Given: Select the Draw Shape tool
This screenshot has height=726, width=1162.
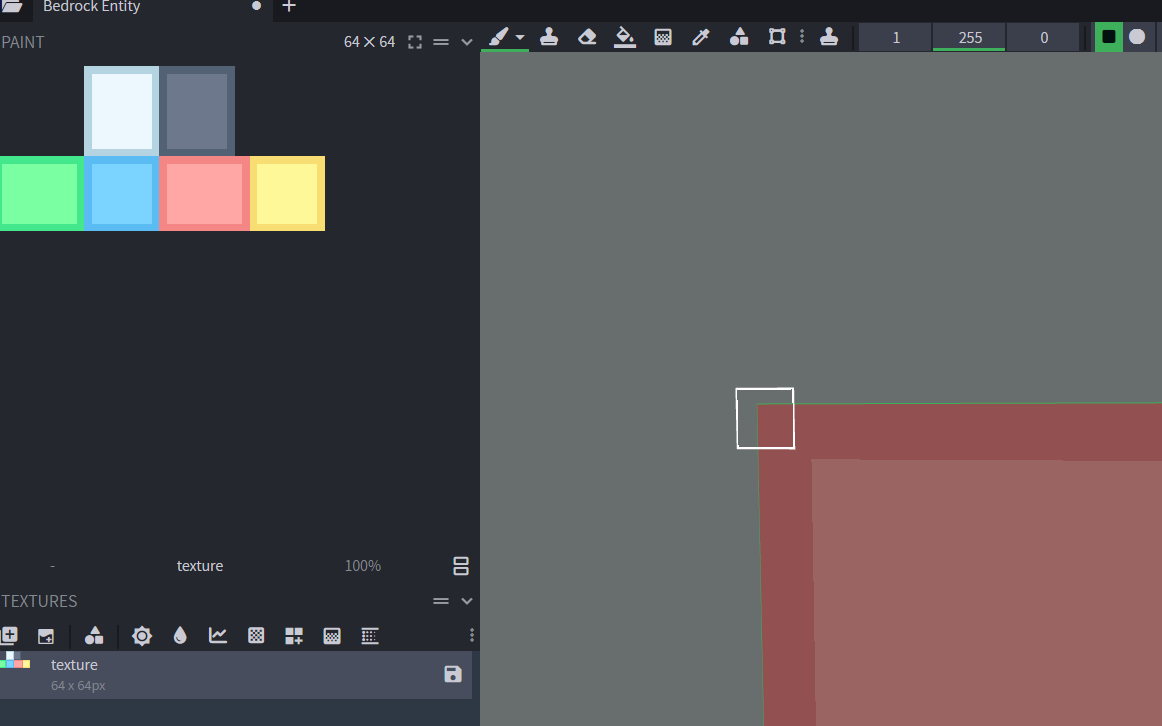Looking at the screenshot, I should tap(739, 37).
